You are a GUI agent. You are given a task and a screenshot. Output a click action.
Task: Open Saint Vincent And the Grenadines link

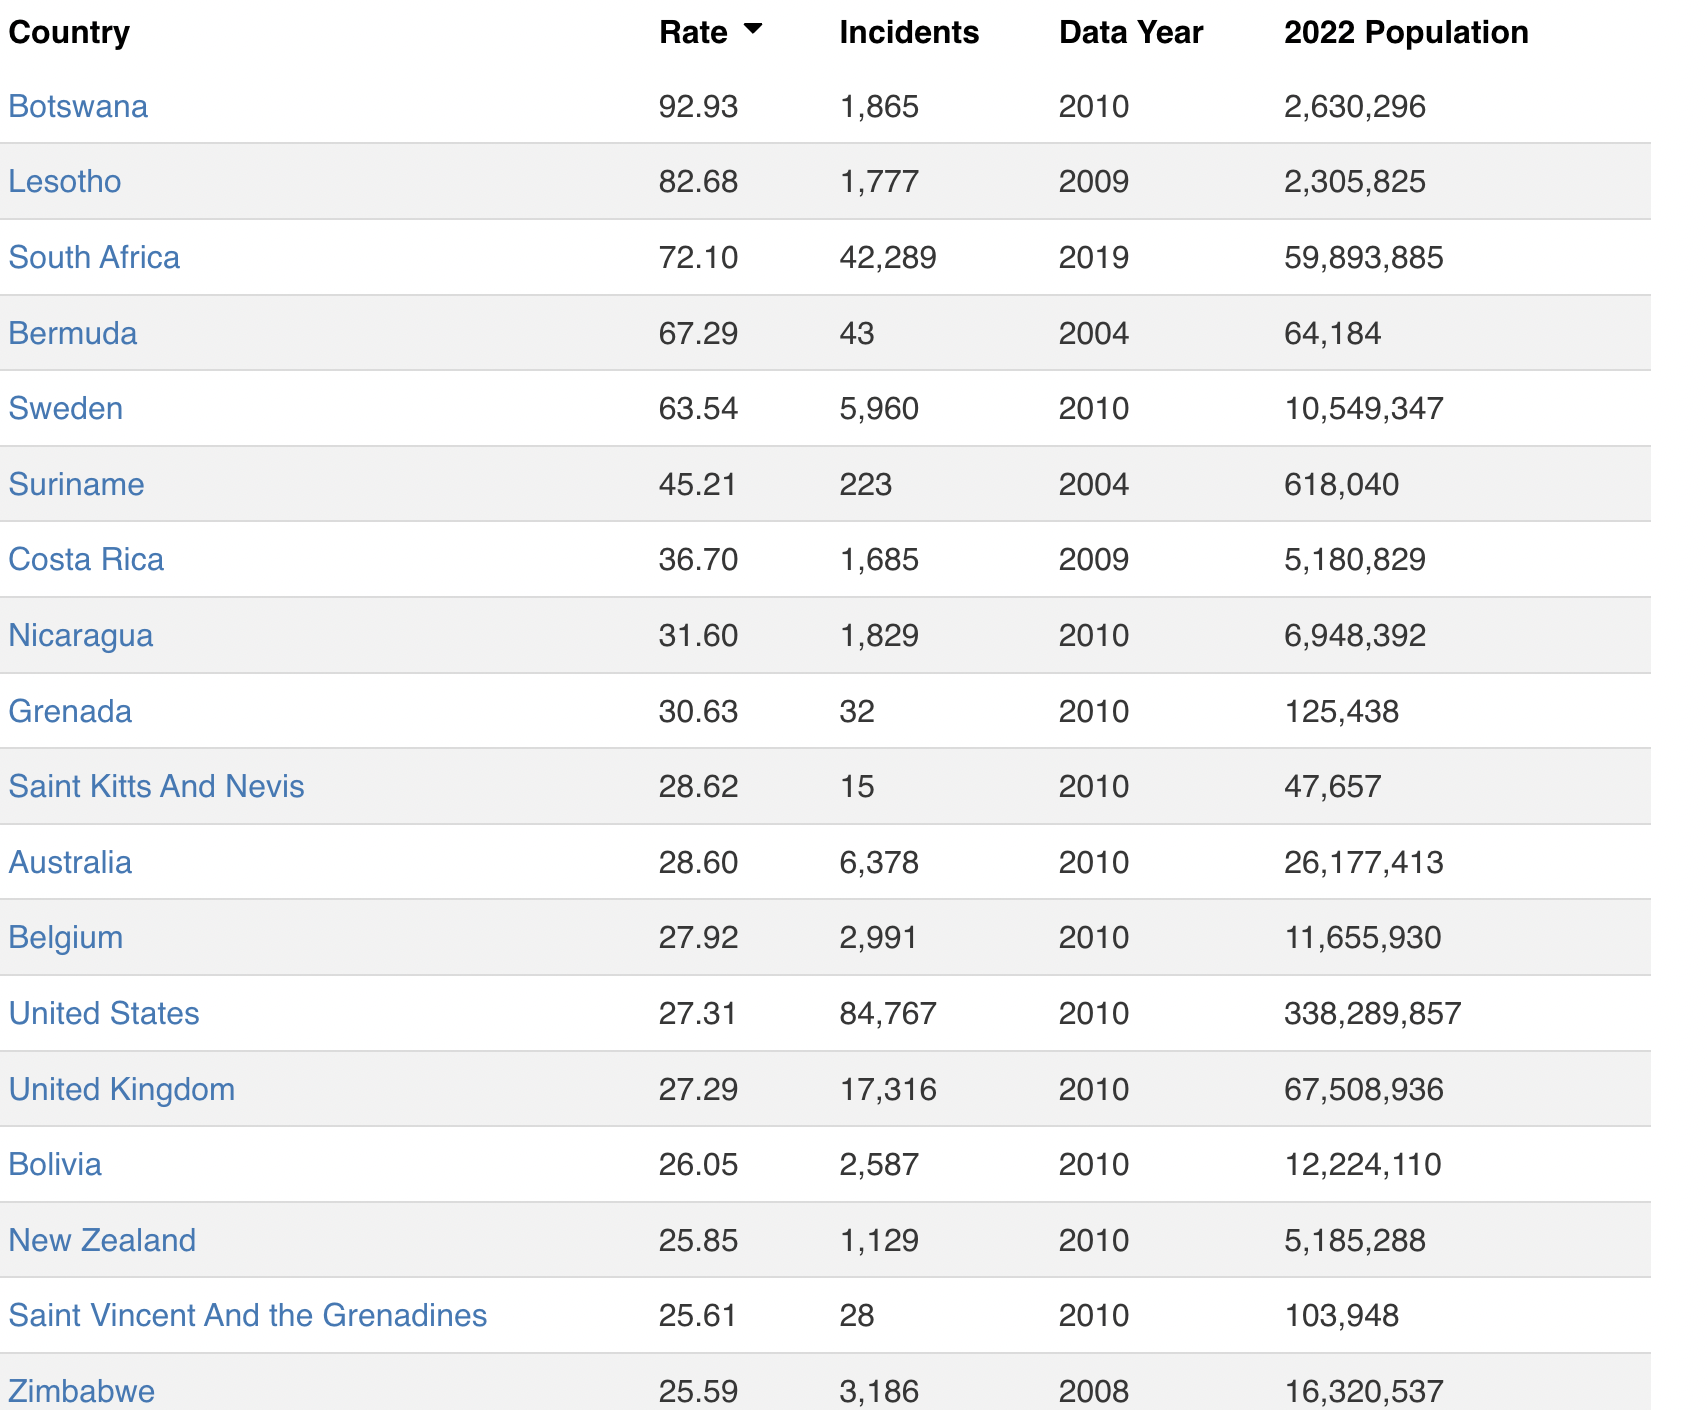pyautogui.click(x=248, y=1315)
